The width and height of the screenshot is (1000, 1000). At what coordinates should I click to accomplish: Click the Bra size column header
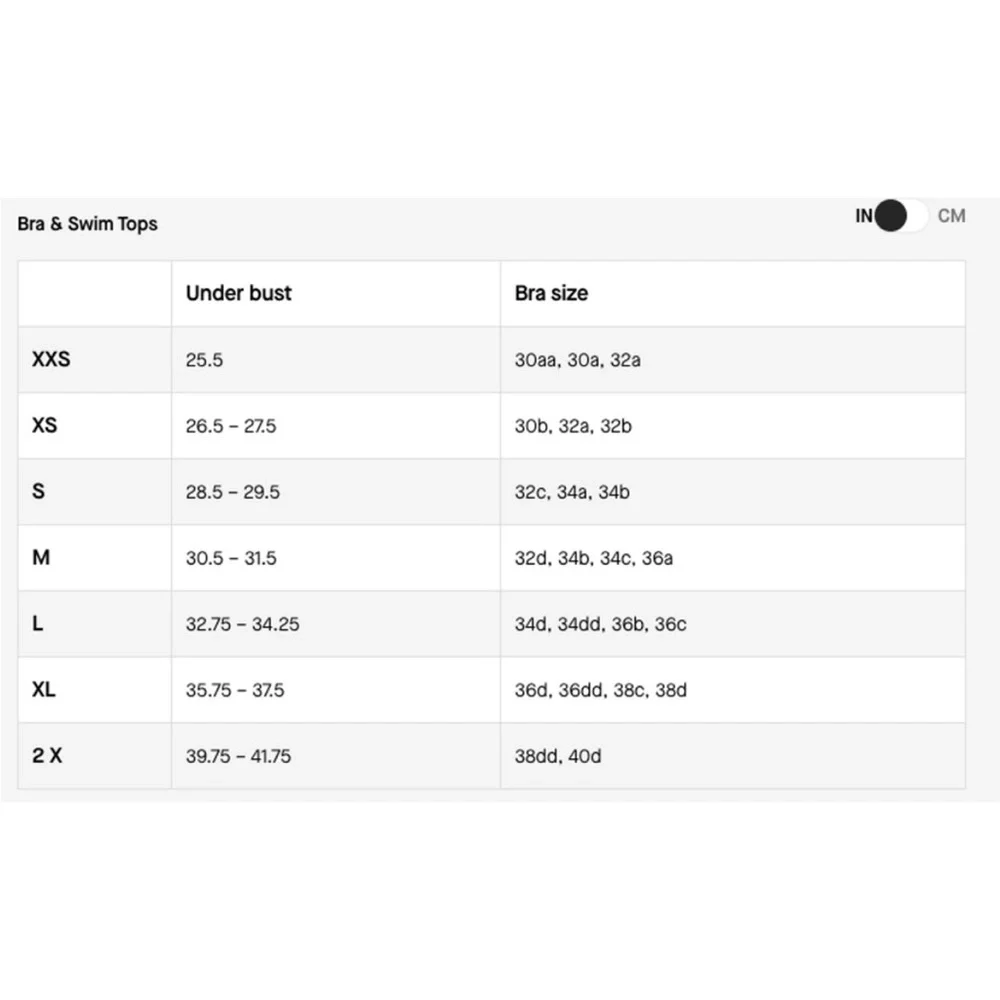[x=551, y=293]
